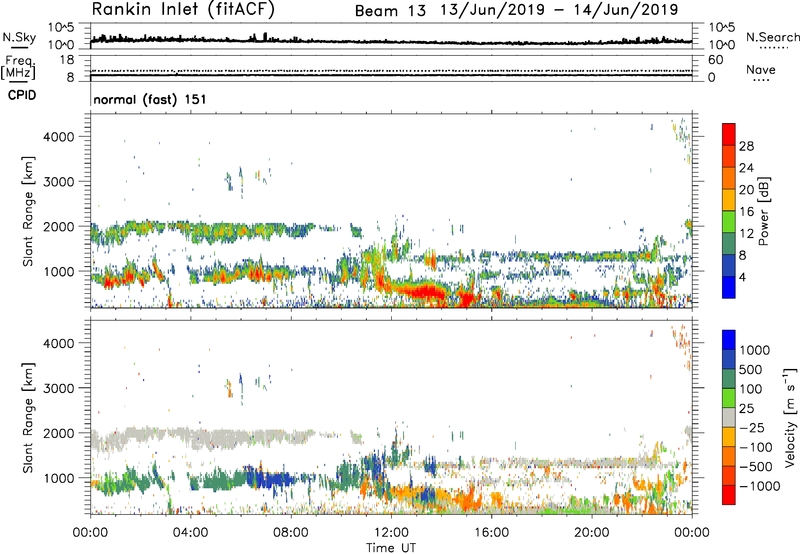
Task: Click the solid frequency line in second panel
Action: [x=391, y=75]
